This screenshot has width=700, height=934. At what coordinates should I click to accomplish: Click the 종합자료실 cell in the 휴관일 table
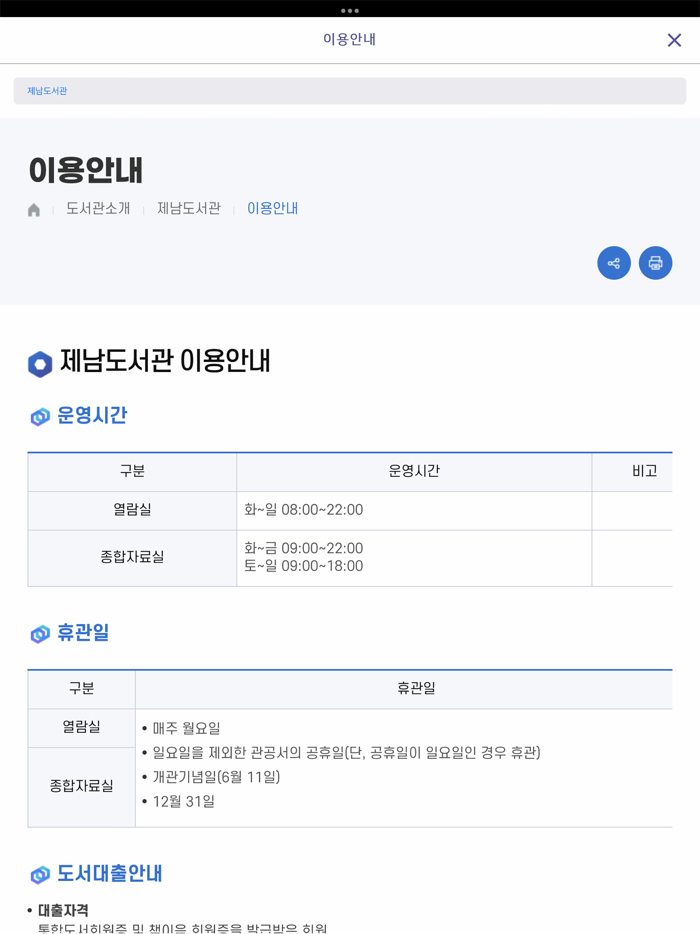81,786
